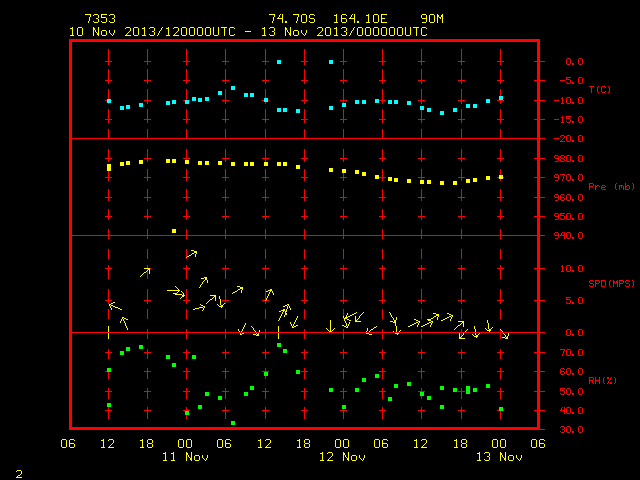This screenshot has width=640, height=480.
Task: Click the SPD(MPS) wind speed axis label
Action: (x=611, y=283)
